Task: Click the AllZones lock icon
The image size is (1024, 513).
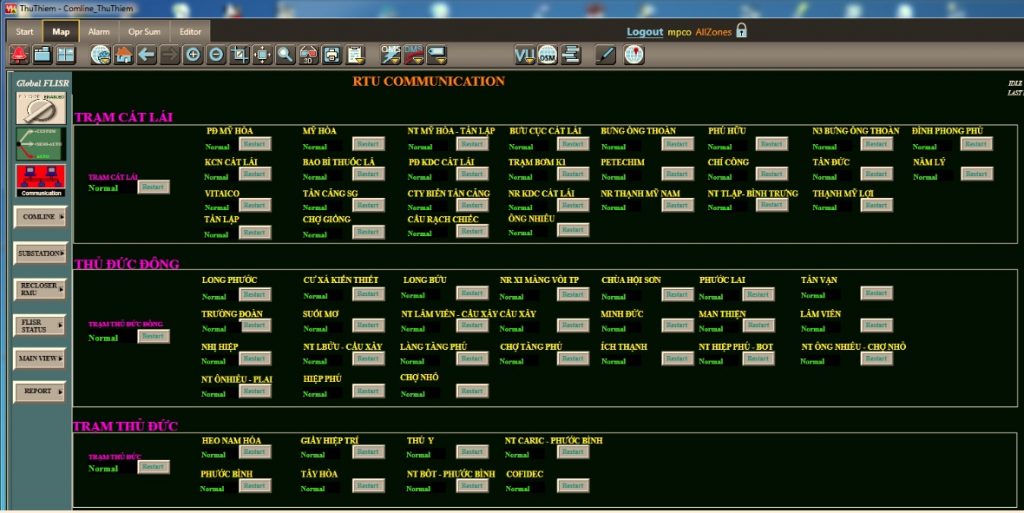Action: click(741, 31)
